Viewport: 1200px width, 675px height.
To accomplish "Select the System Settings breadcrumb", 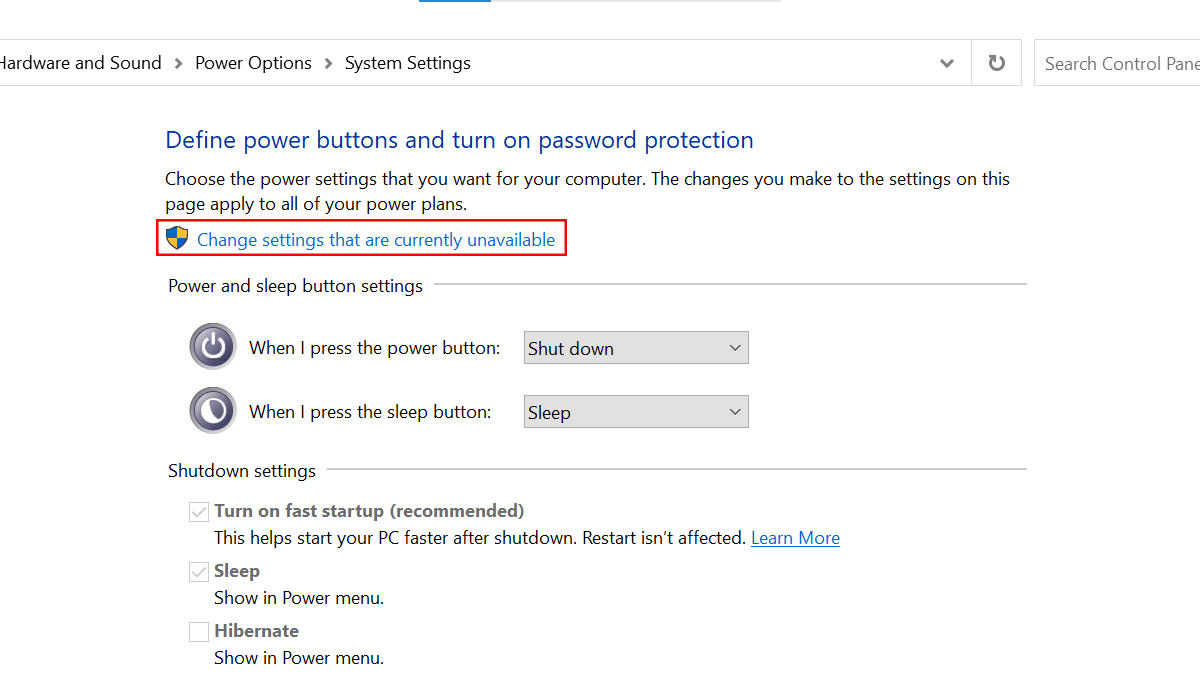I will pyautogui.click(x=407, y=62).
